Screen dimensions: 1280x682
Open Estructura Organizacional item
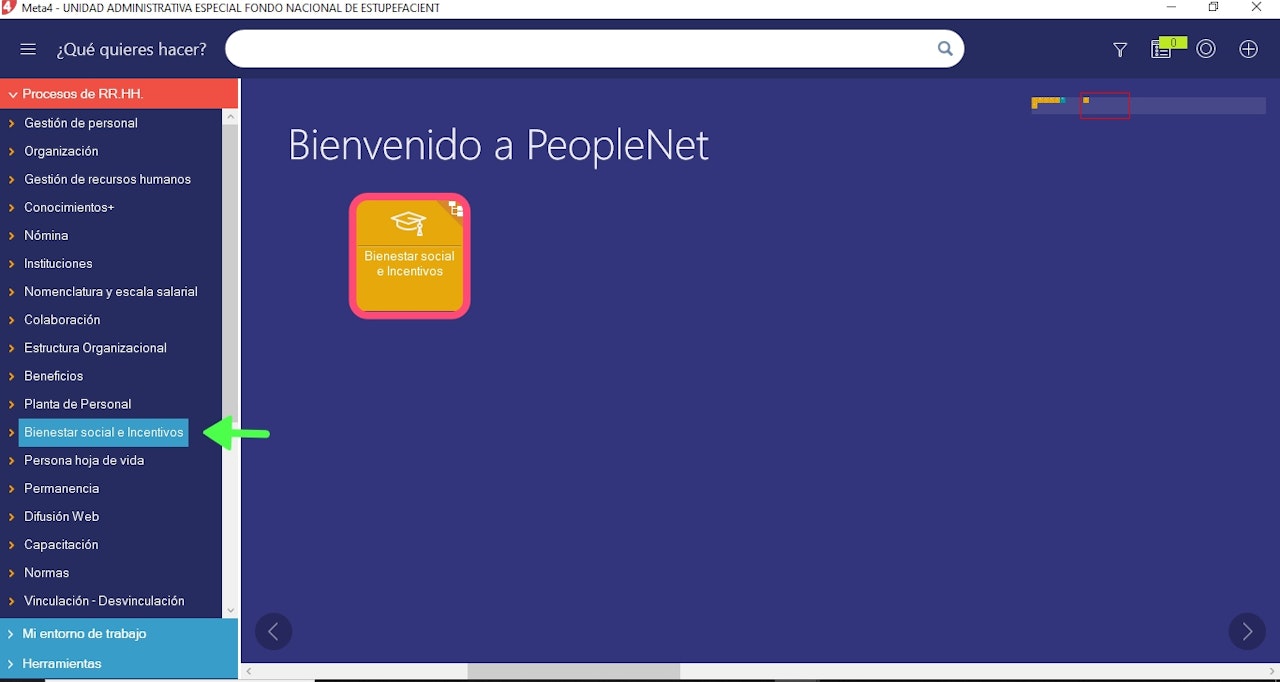tap(95, 348)
